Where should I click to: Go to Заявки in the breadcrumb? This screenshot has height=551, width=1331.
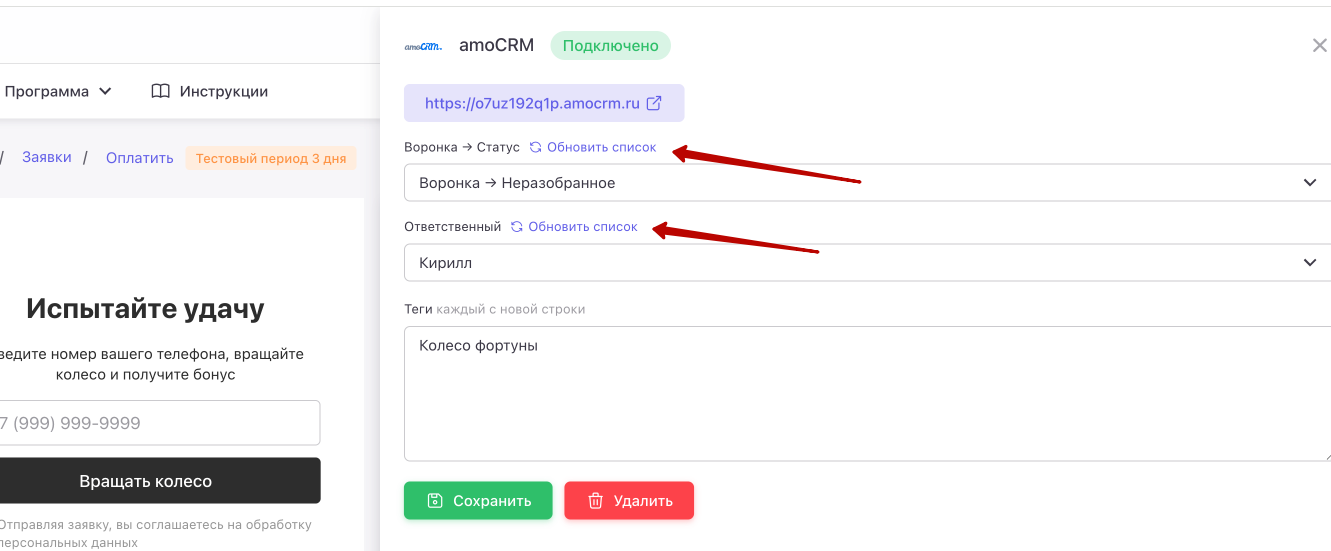pyautogui.click(x=47, y=157)
